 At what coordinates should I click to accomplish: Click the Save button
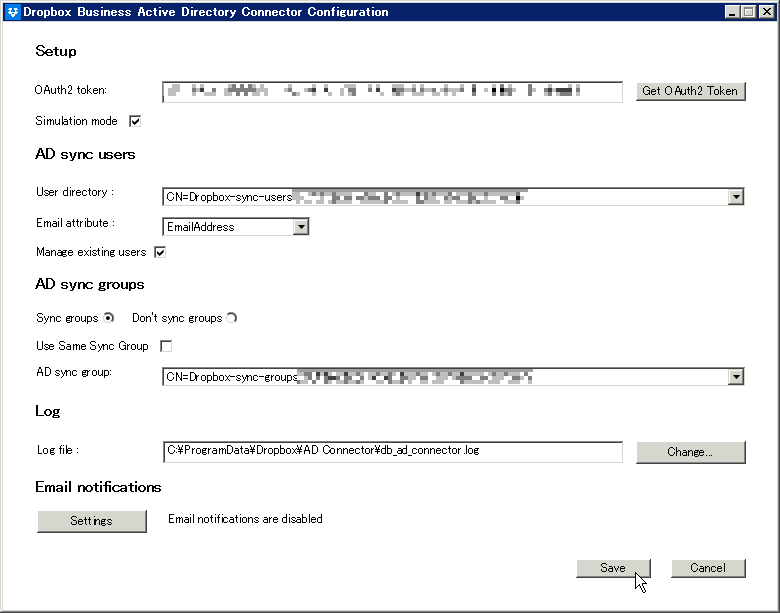click(x=613, y=568)
